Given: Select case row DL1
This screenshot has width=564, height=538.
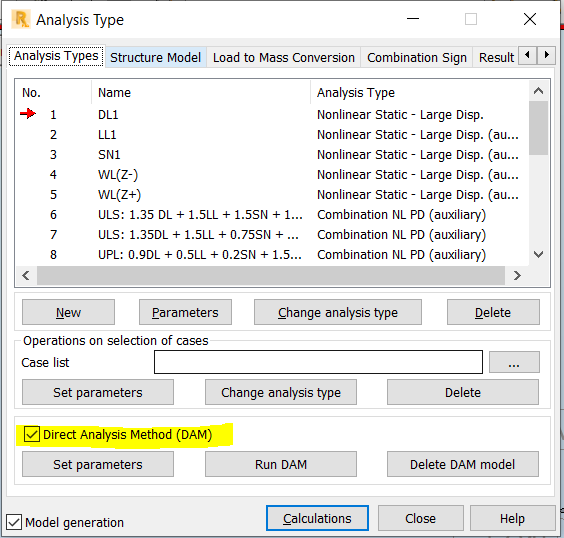Looking at the screenshot, I should click(272, 114).
